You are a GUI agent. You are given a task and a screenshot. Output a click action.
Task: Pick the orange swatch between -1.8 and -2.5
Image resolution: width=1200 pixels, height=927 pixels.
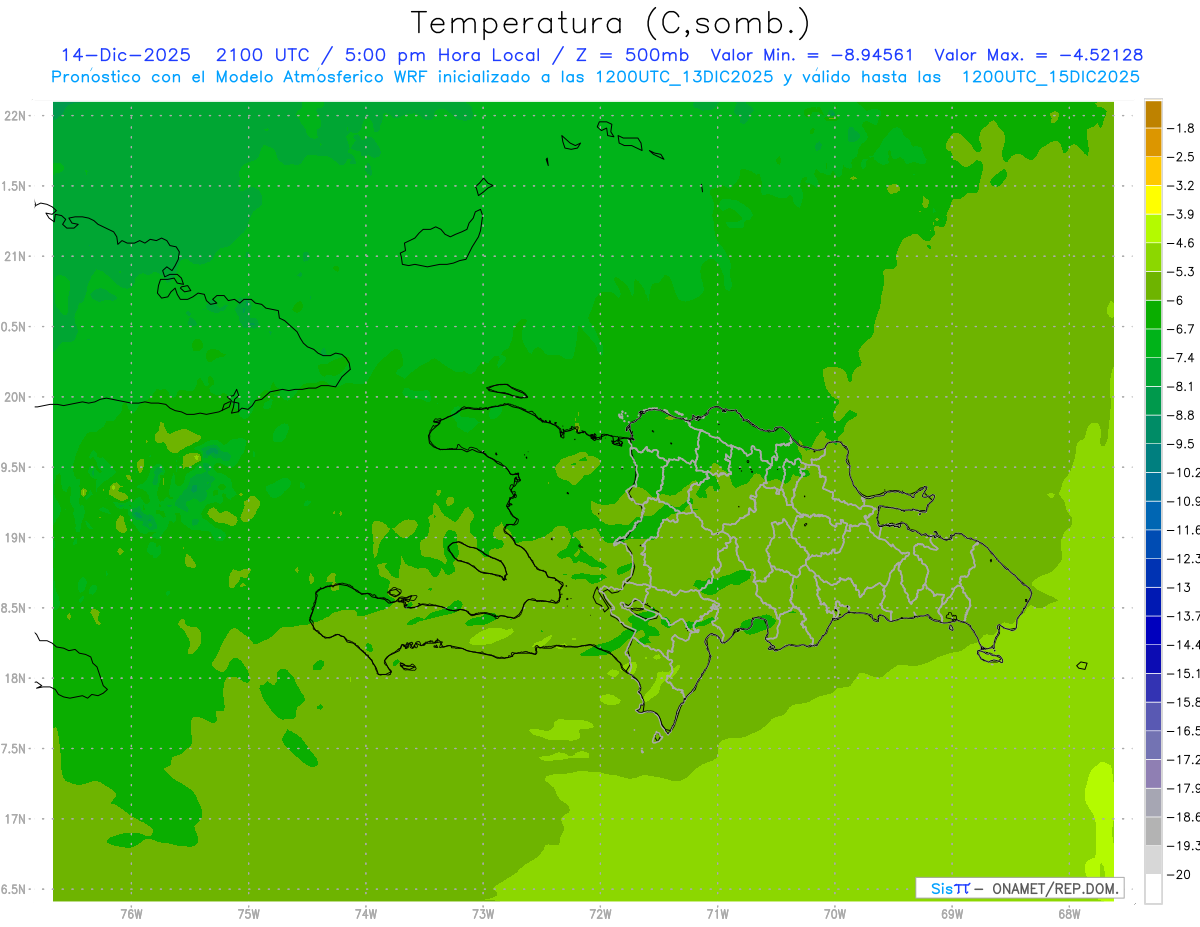coord(1153,142)
